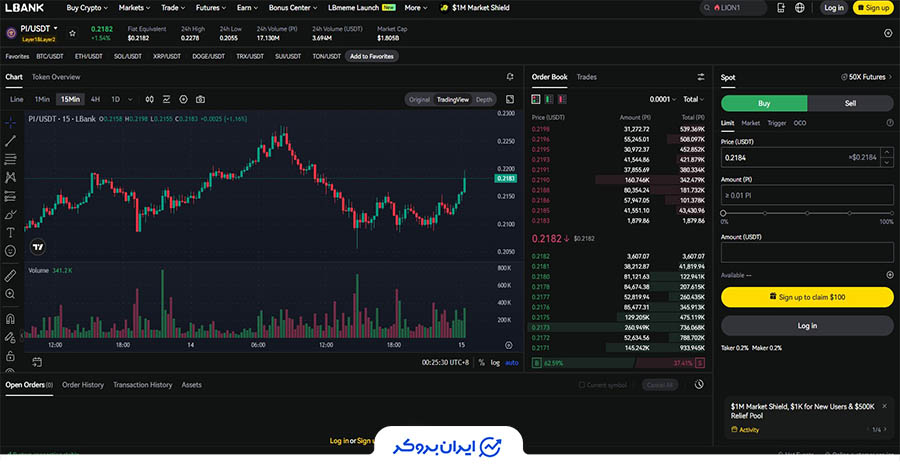Click the zoom-in magnifier tool

click(10, 294)
